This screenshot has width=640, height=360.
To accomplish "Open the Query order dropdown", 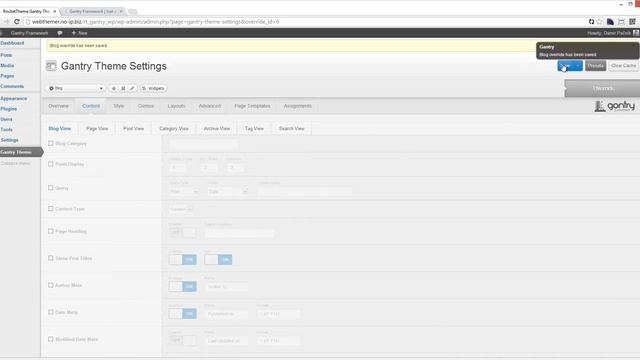I will pos(227,191).
